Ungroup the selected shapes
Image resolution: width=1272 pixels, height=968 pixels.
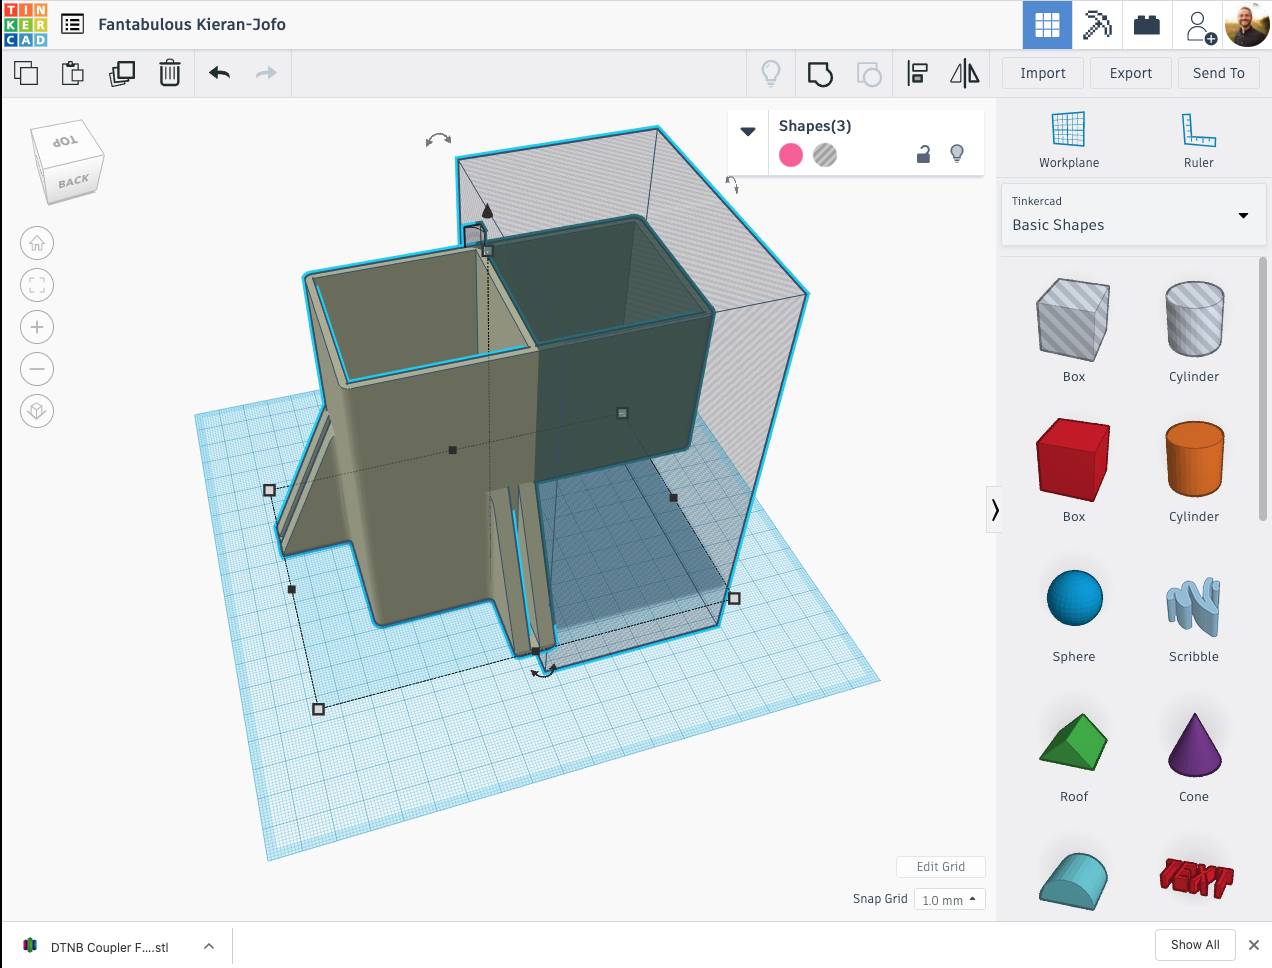pyautogui.click(x=869, y=74)
